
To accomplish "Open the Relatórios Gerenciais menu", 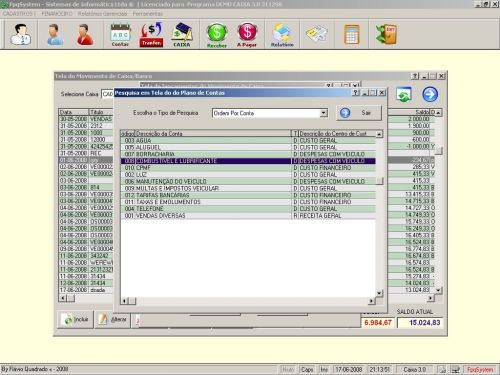I will 103,14.
